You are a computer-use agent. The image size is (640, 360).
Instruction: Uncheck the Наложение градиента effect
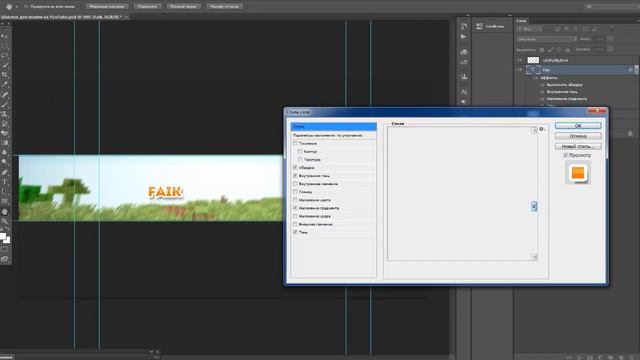295,208
